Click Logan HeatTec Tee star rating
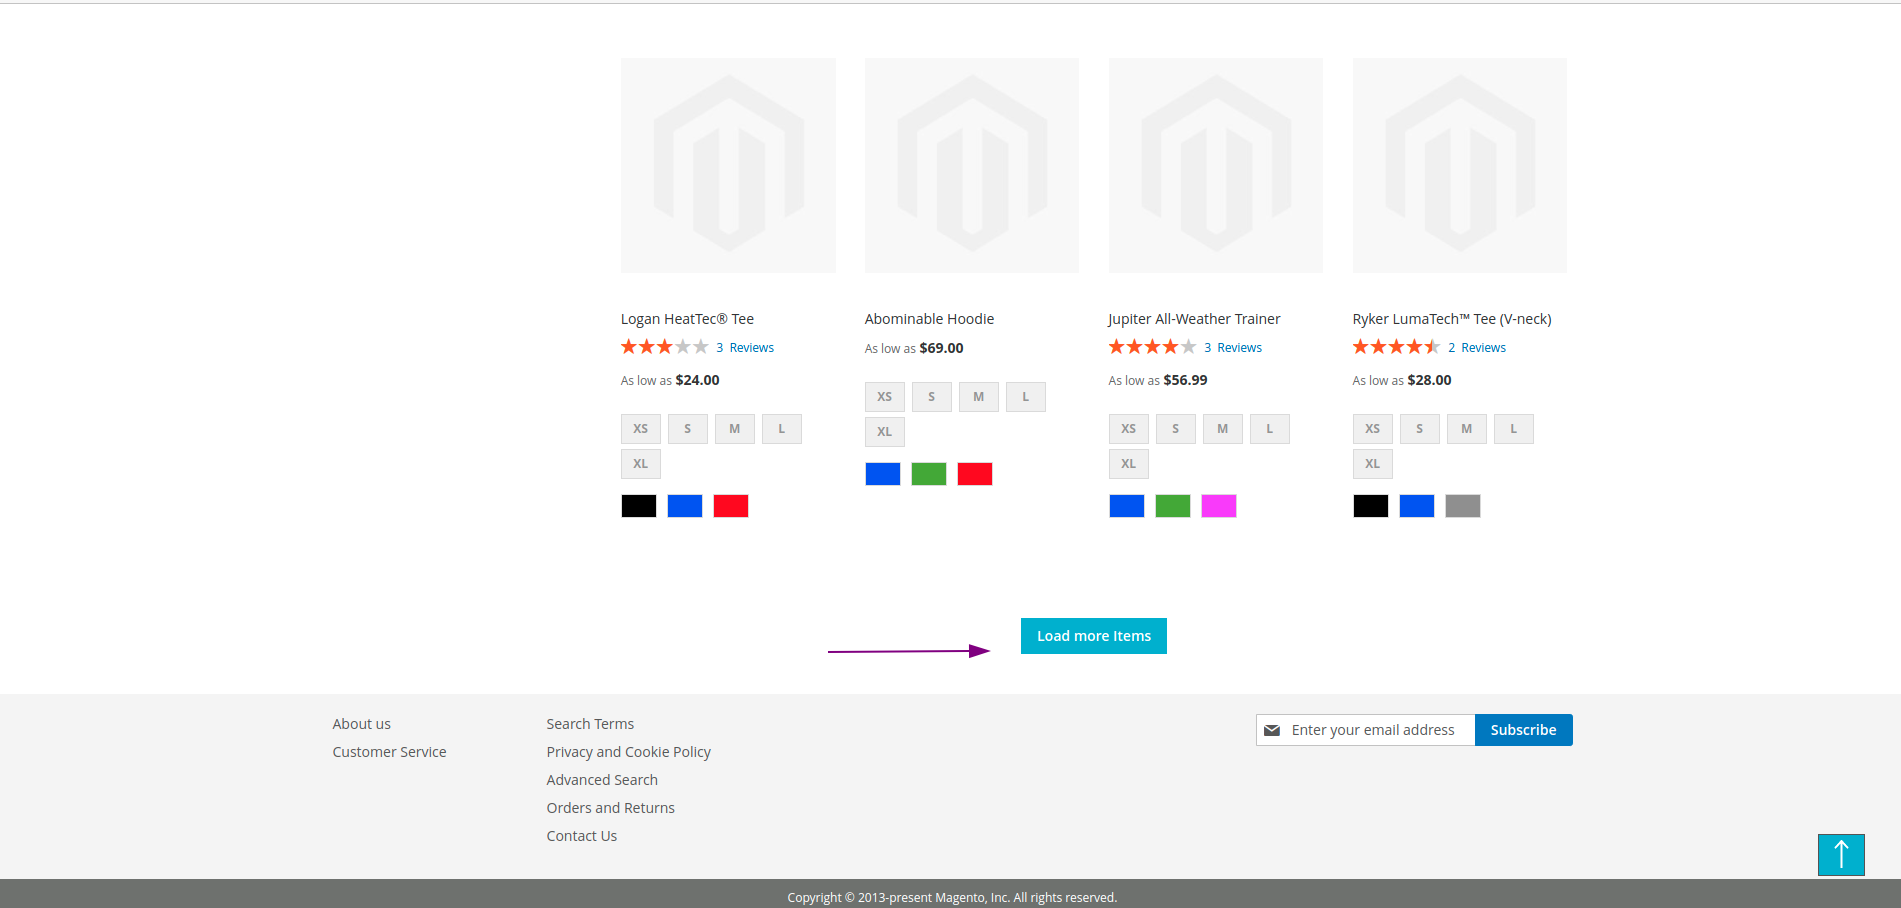 [664, 347]
